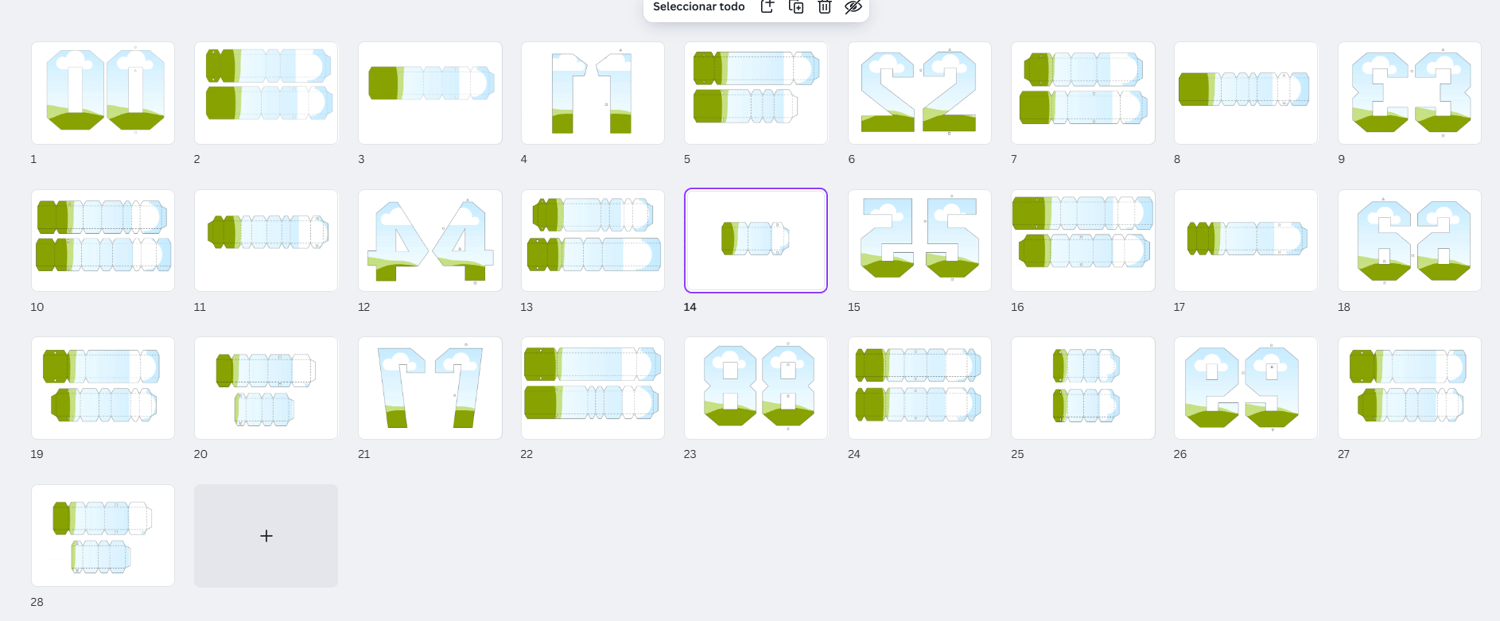
Task: Choose page 21 thumbnail showing number 7
Action: [430, 388]
